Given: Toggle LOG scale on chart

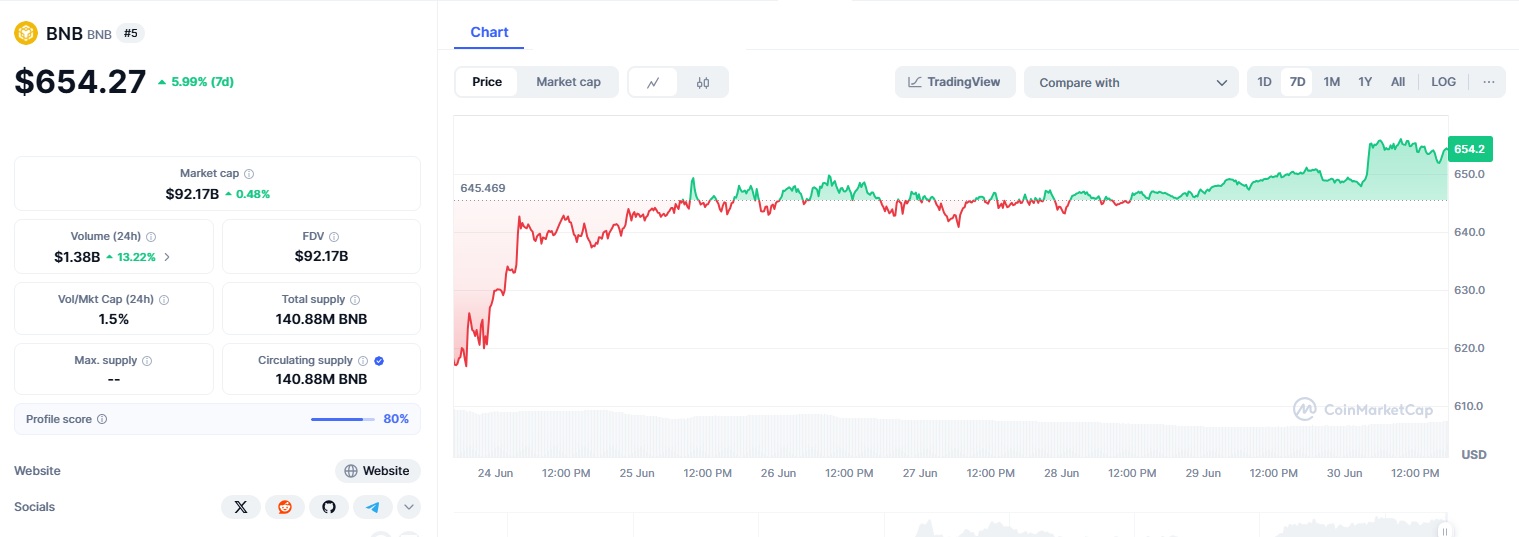Looking at the screenshot, I should tap(1444, 82).
